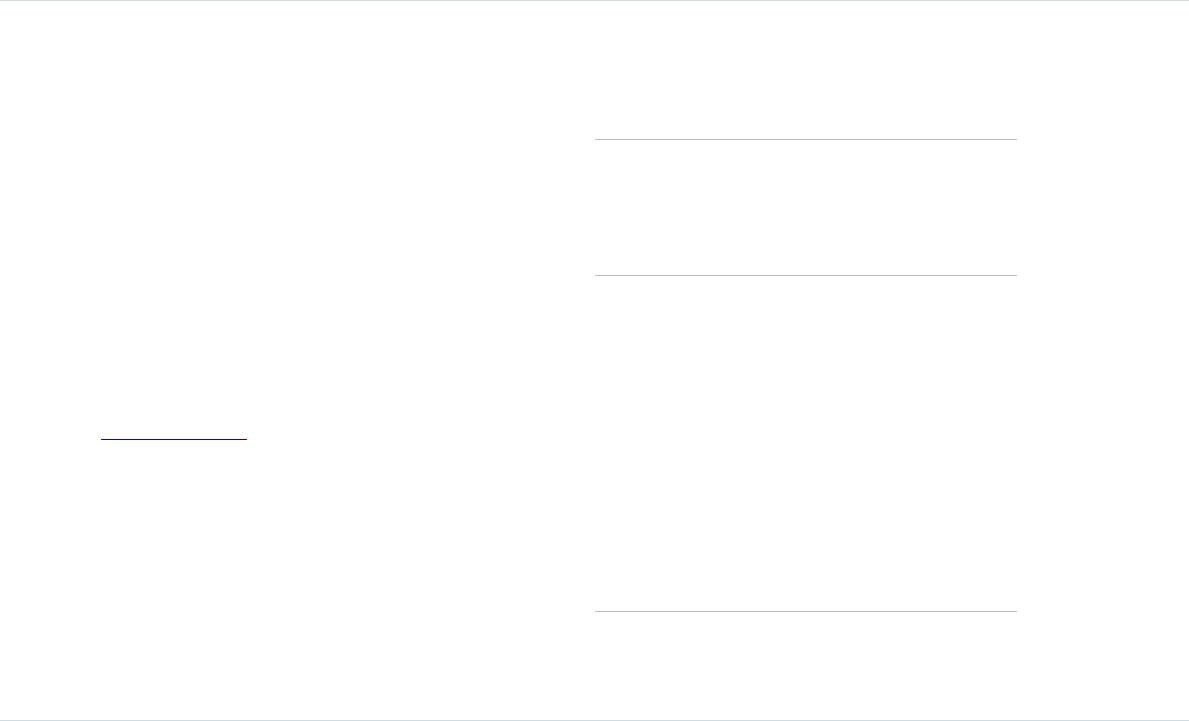The height and width of the screenshot is (721, 1189).
Task: Click the middle gray horizontal divider line
Action: coord(805,275)
